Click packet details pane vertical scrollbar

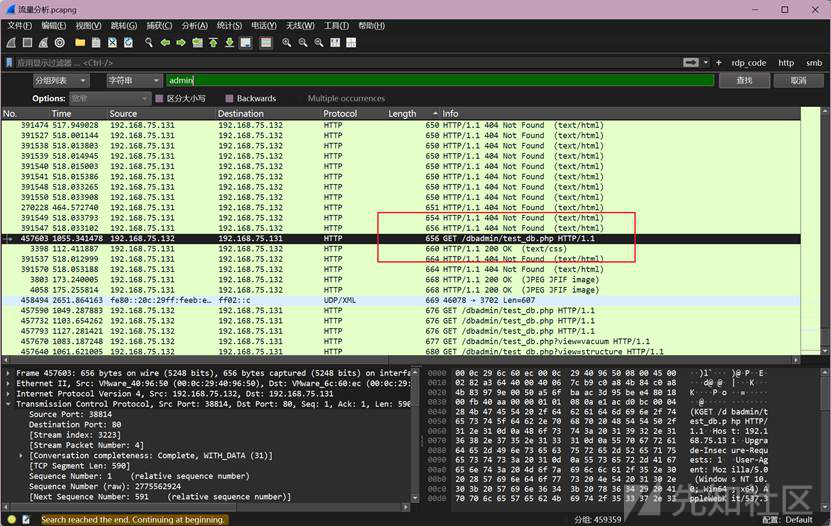[x=416, y=434]
